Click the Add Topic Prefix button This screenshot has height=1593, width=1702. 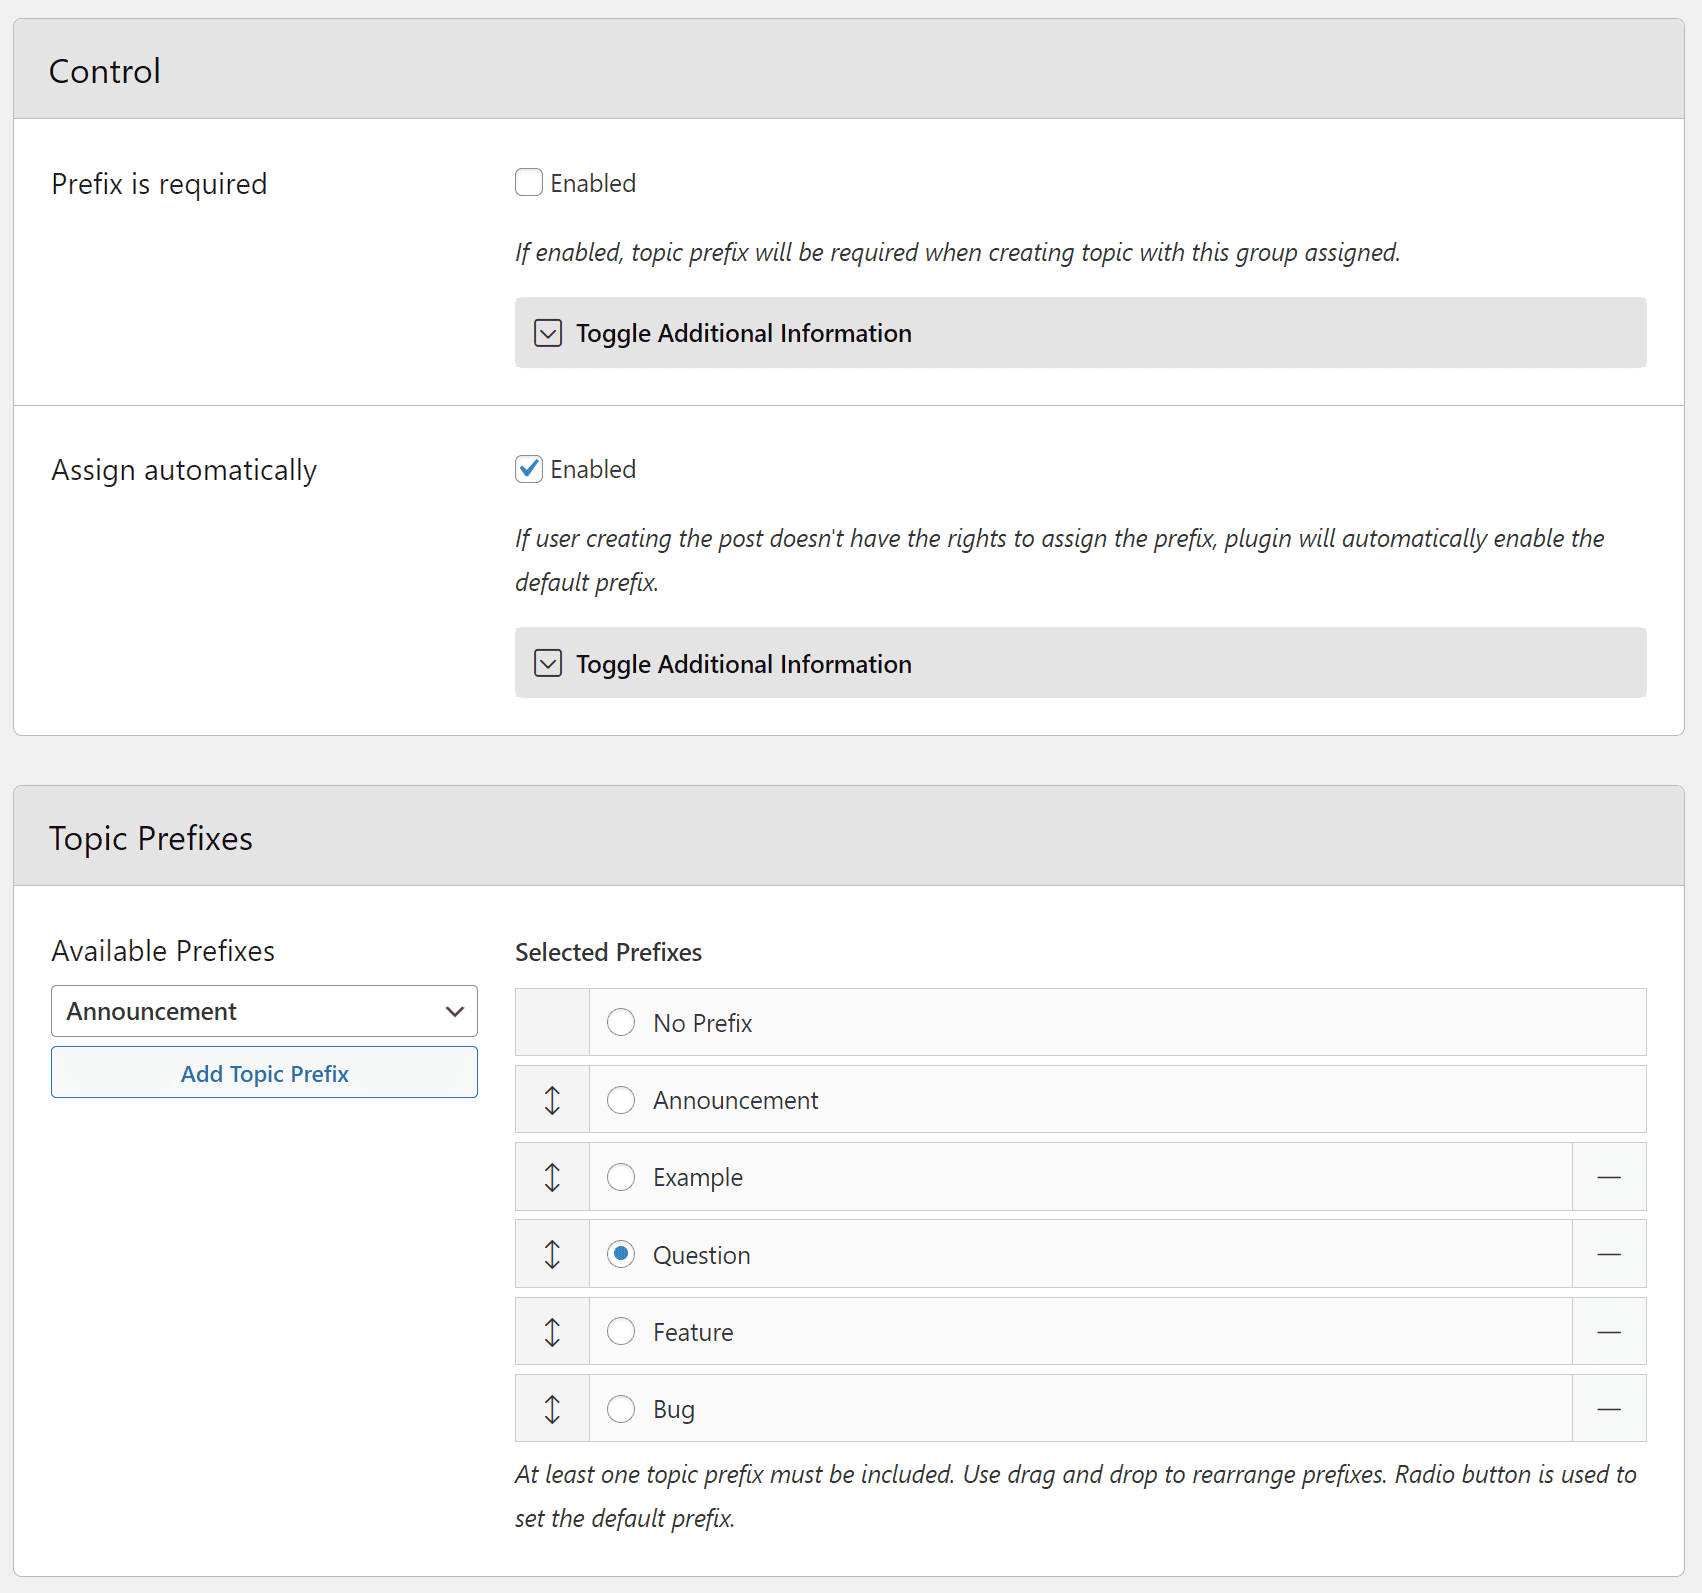264,1073
